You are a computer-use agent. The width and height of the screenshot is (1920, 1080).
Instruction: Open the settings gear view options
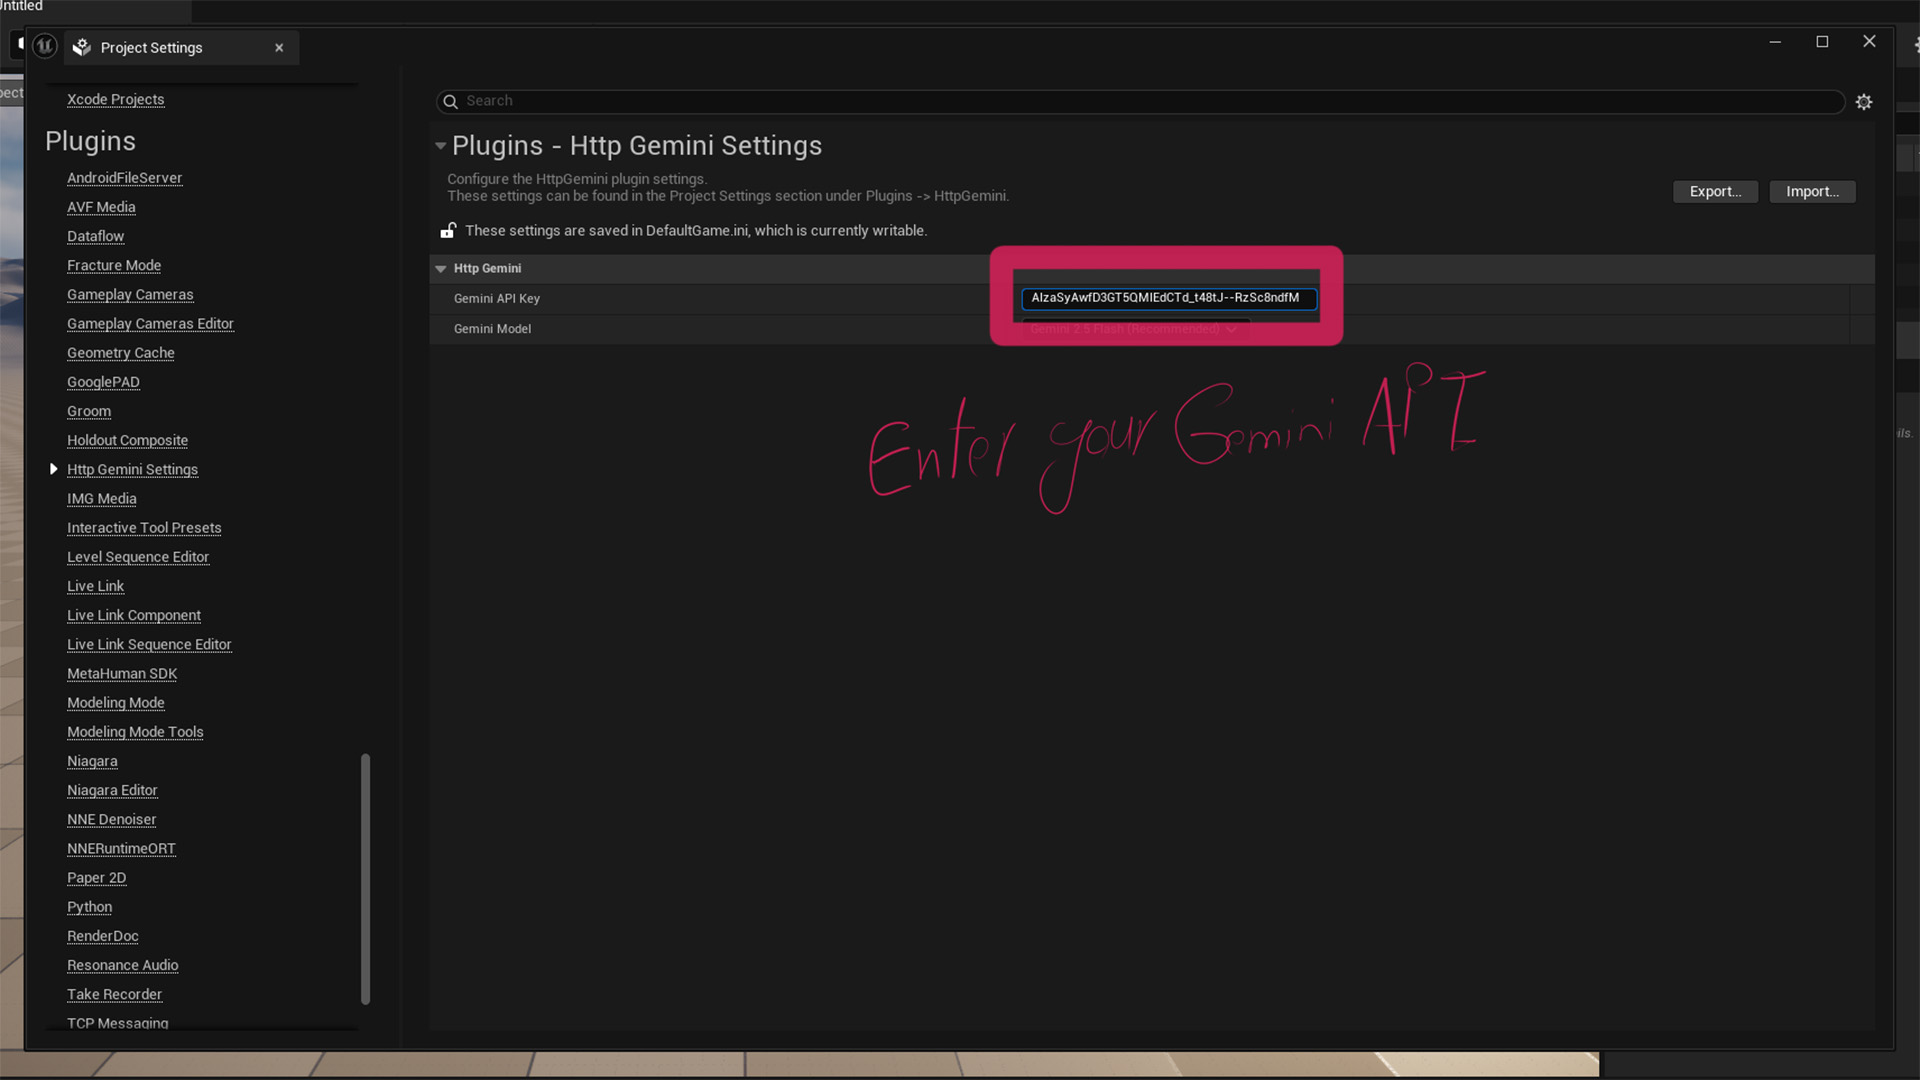pyautogui.click(x=1864, y=101)
